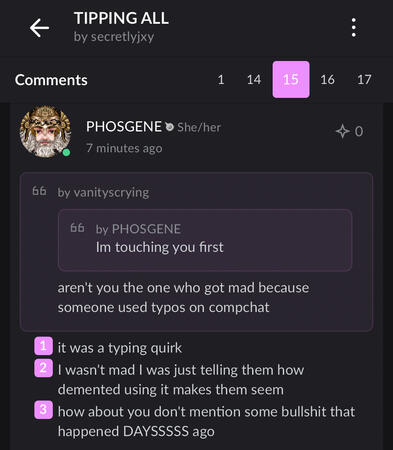
Task: Click the quoted PHOSGENE name in inner quote
Action: (146, 229)
